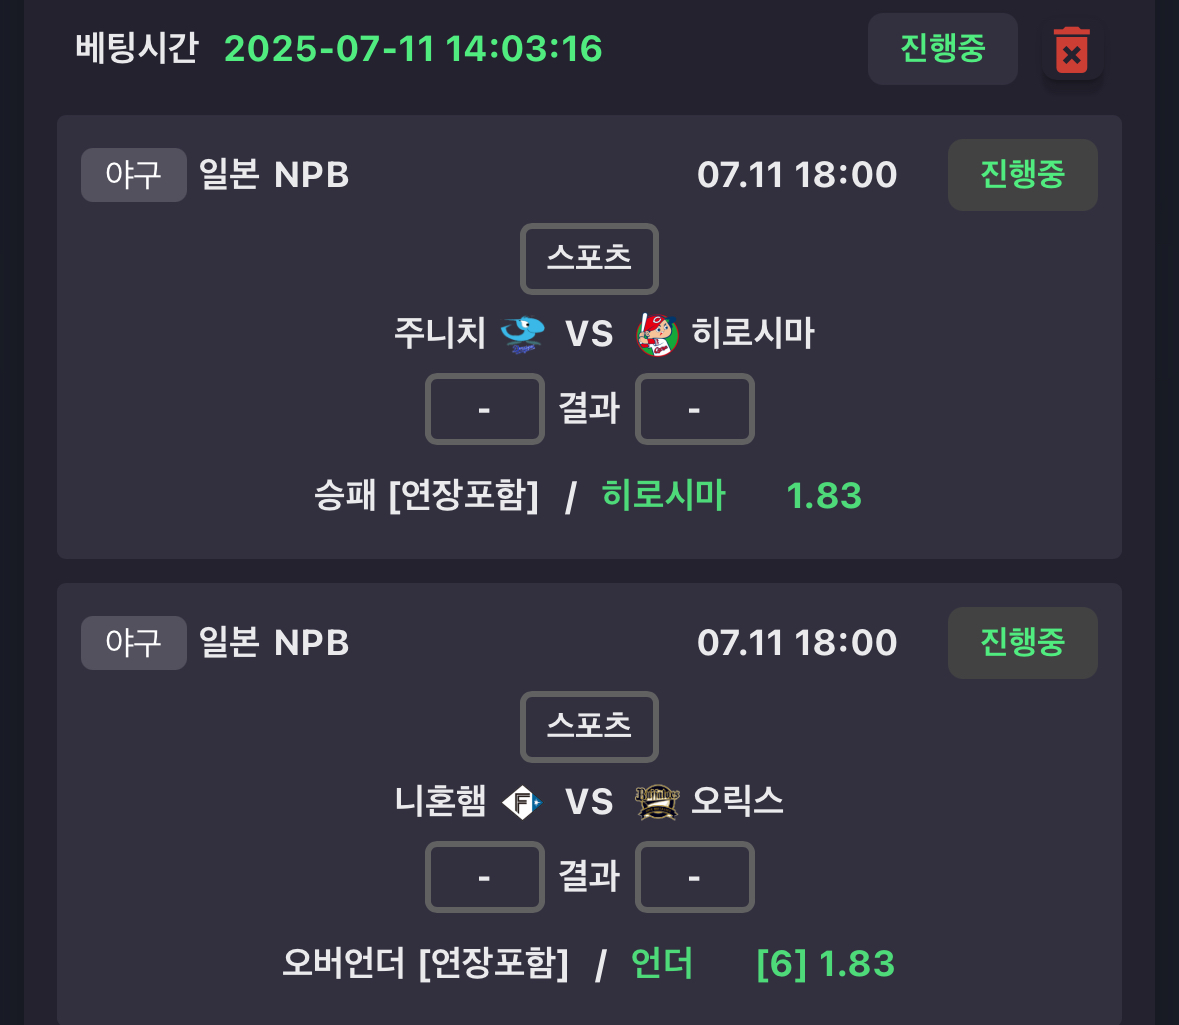Click the Nippon-Ham Fighters team logo
The image size is (1179, 1025).
tap(522, 802)
